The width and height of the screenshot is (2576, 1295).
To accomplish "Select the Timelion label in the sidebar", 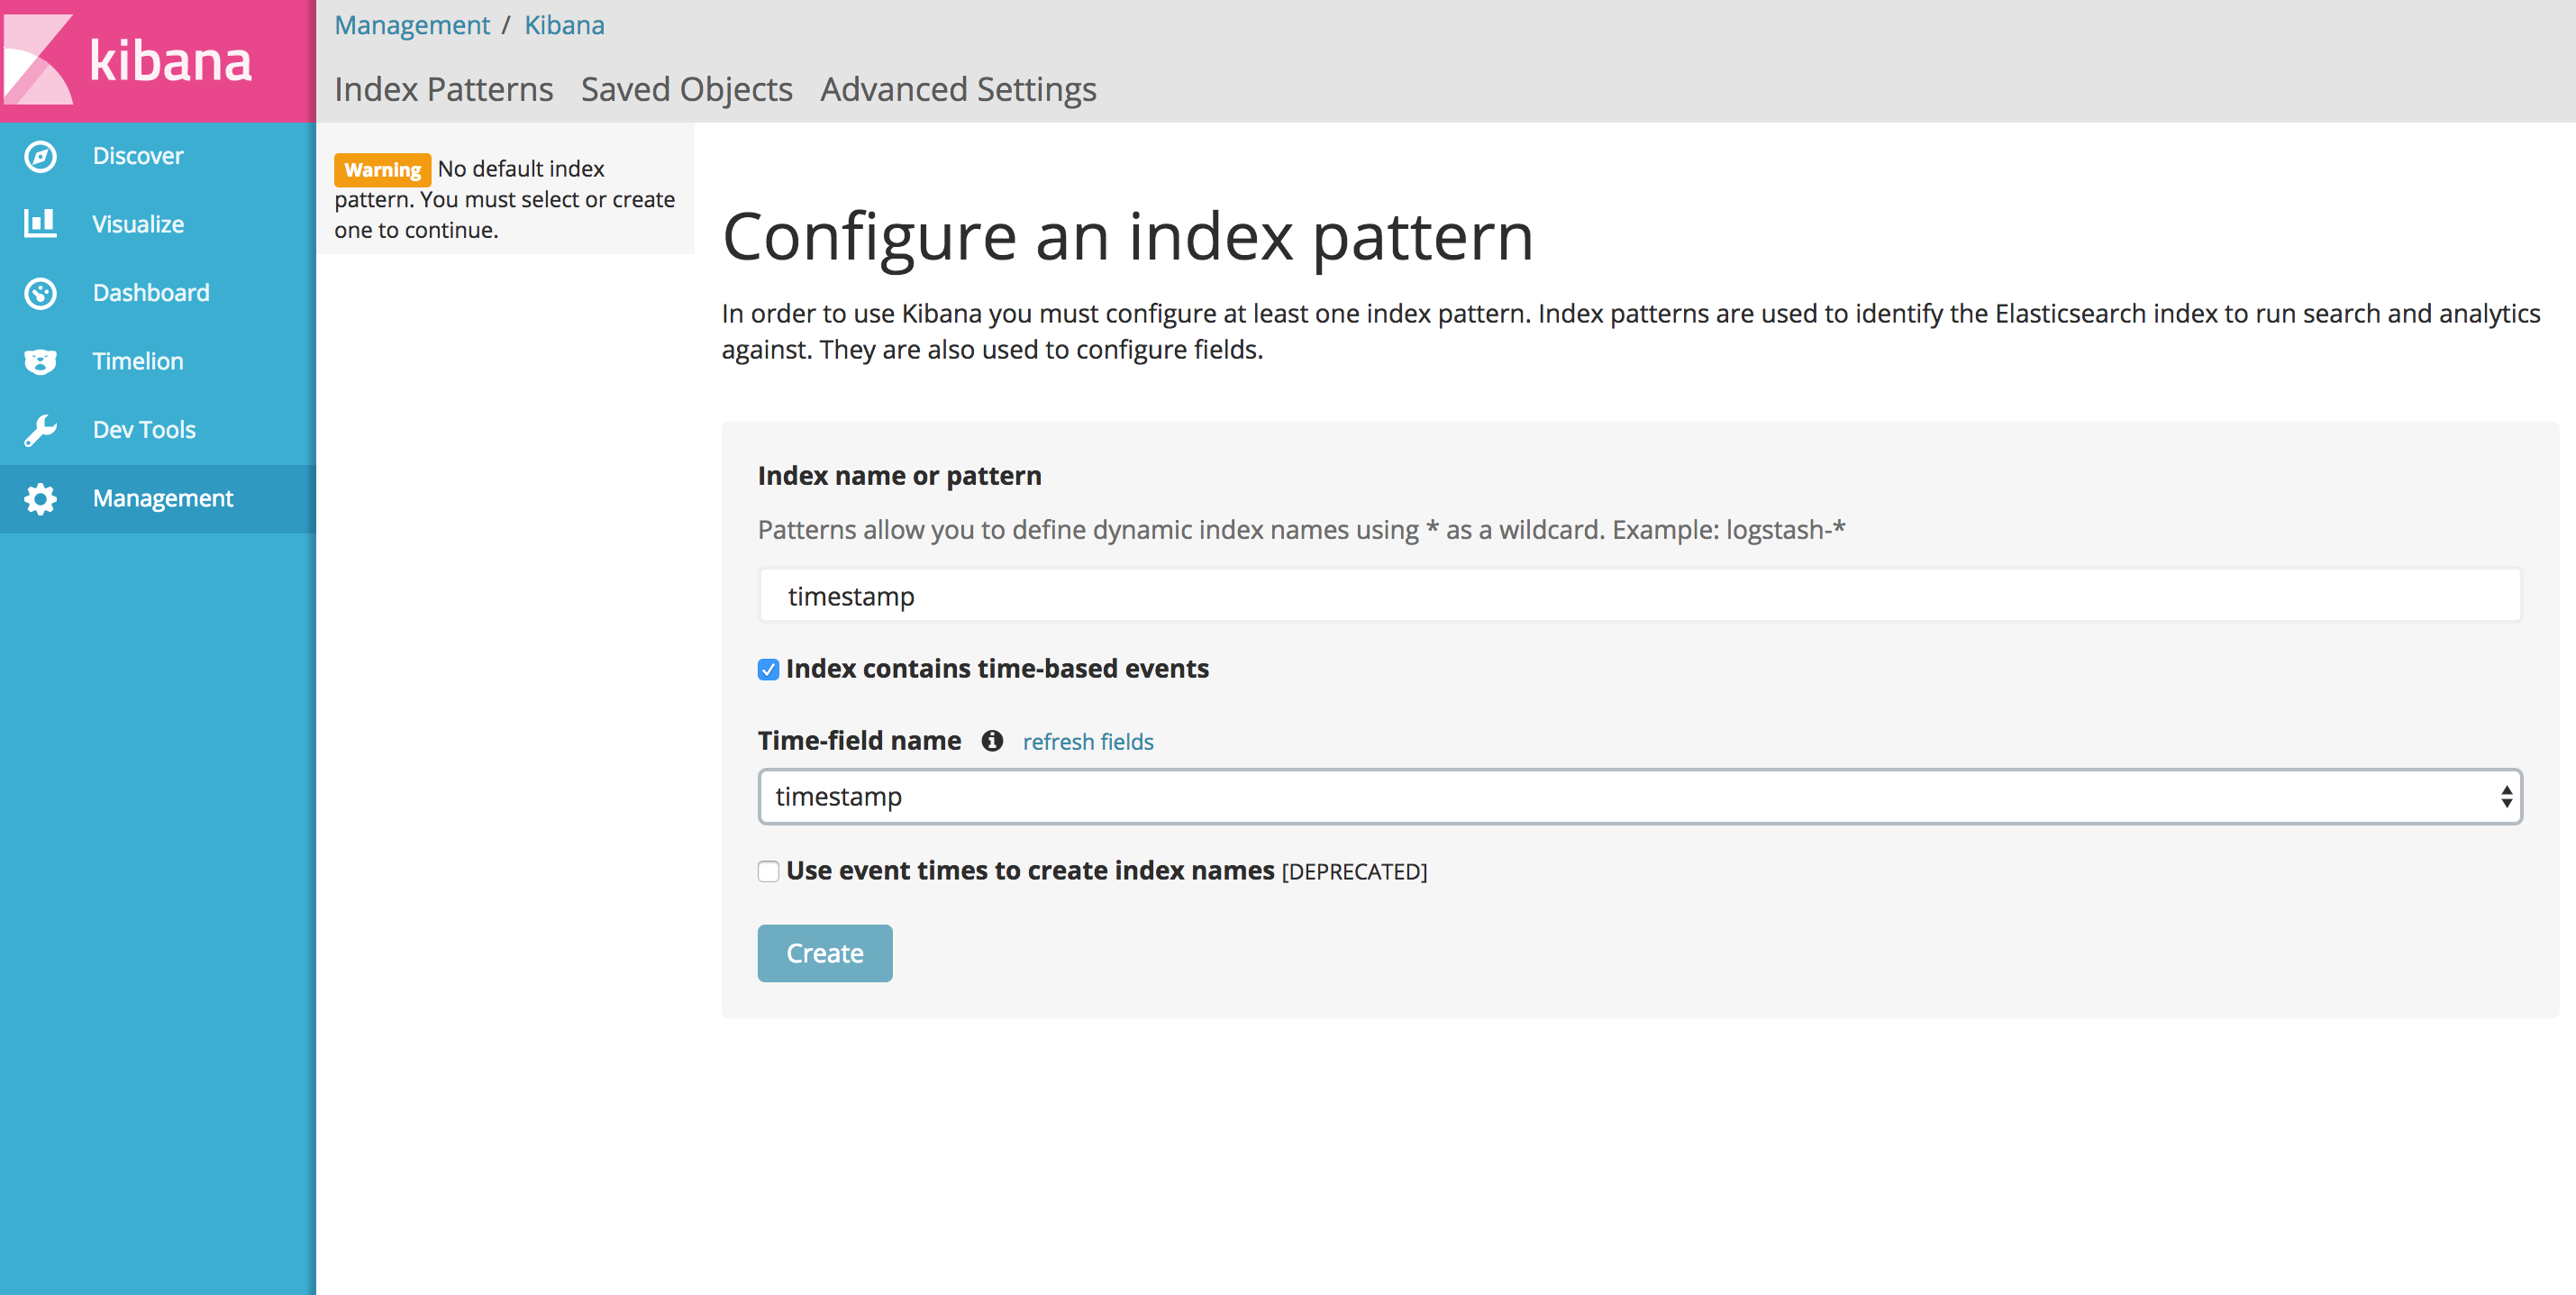I will point(138,361).
